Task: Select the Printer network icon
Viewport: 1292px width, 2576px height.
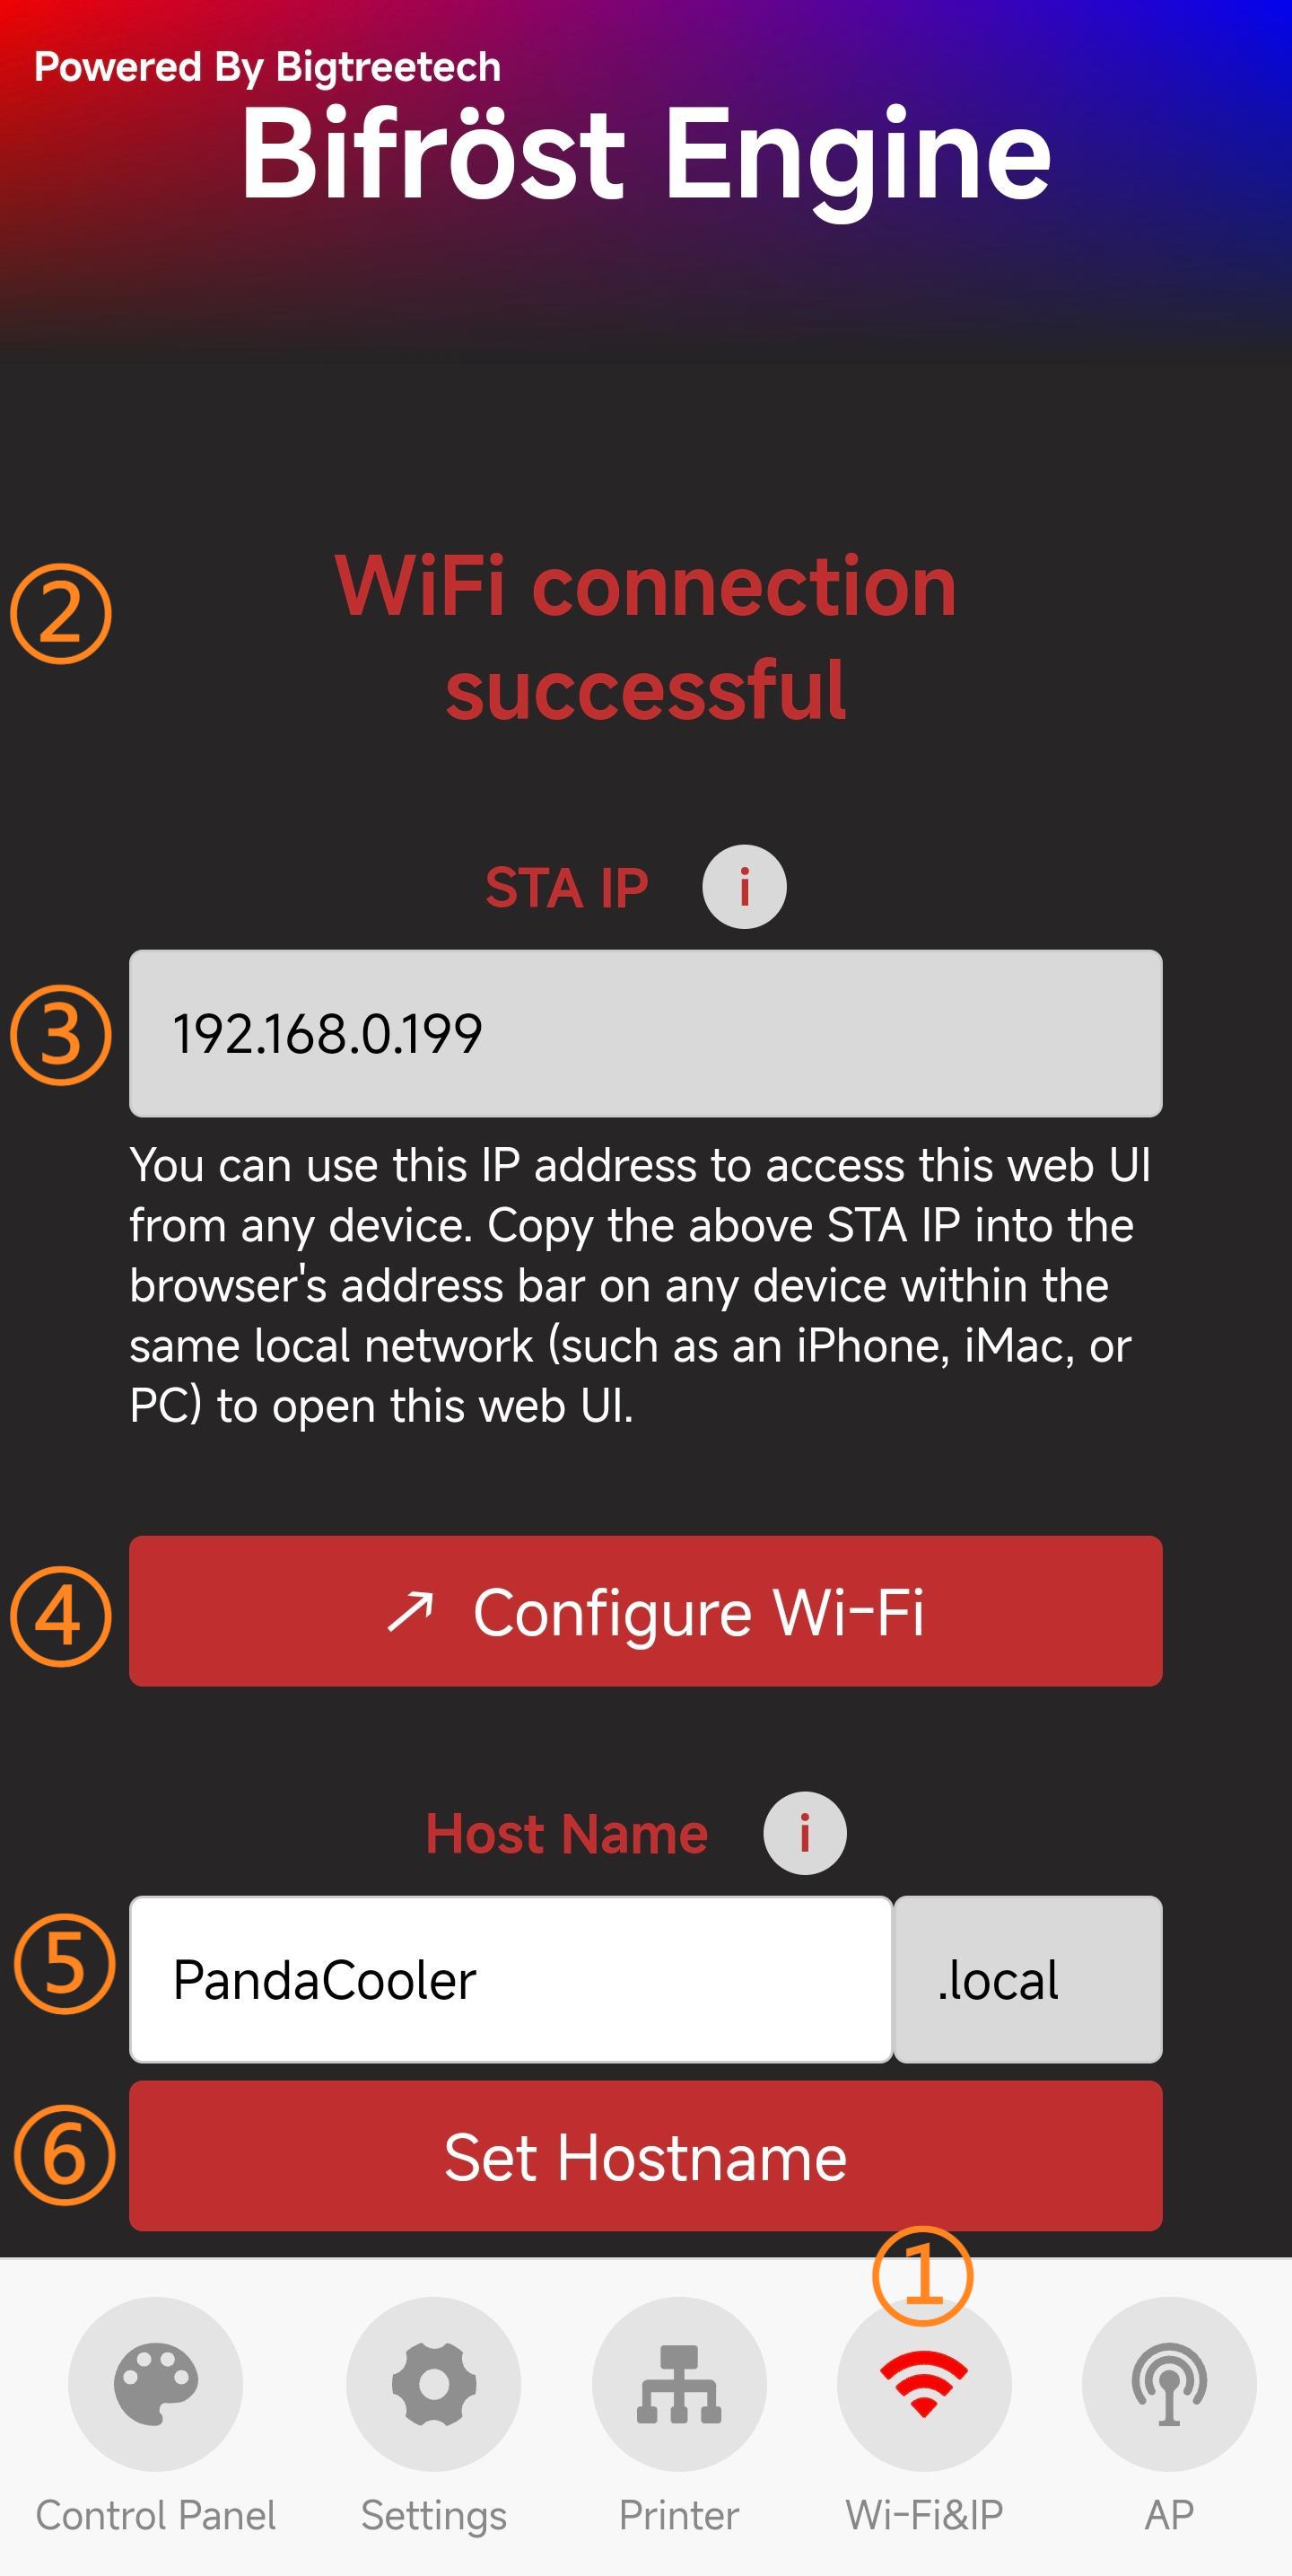Action: click(679, 2383)
